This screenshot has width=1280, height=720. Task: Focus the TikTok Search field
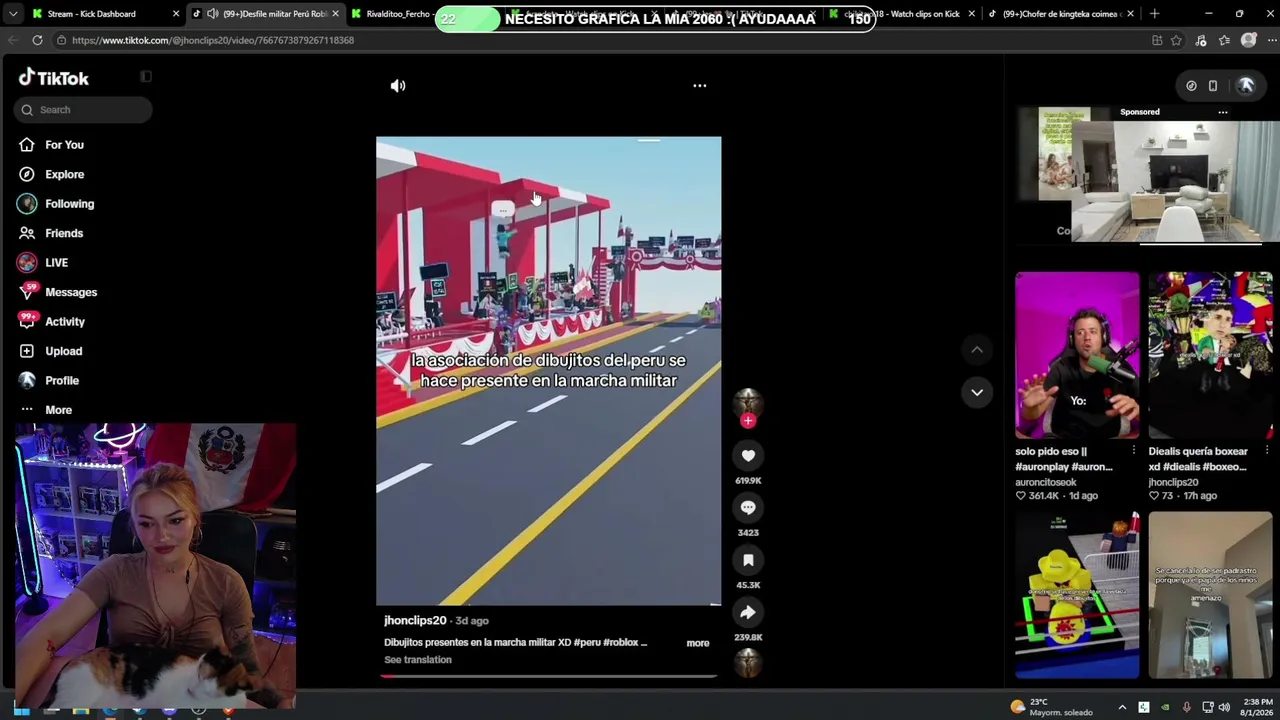[83, 110]
